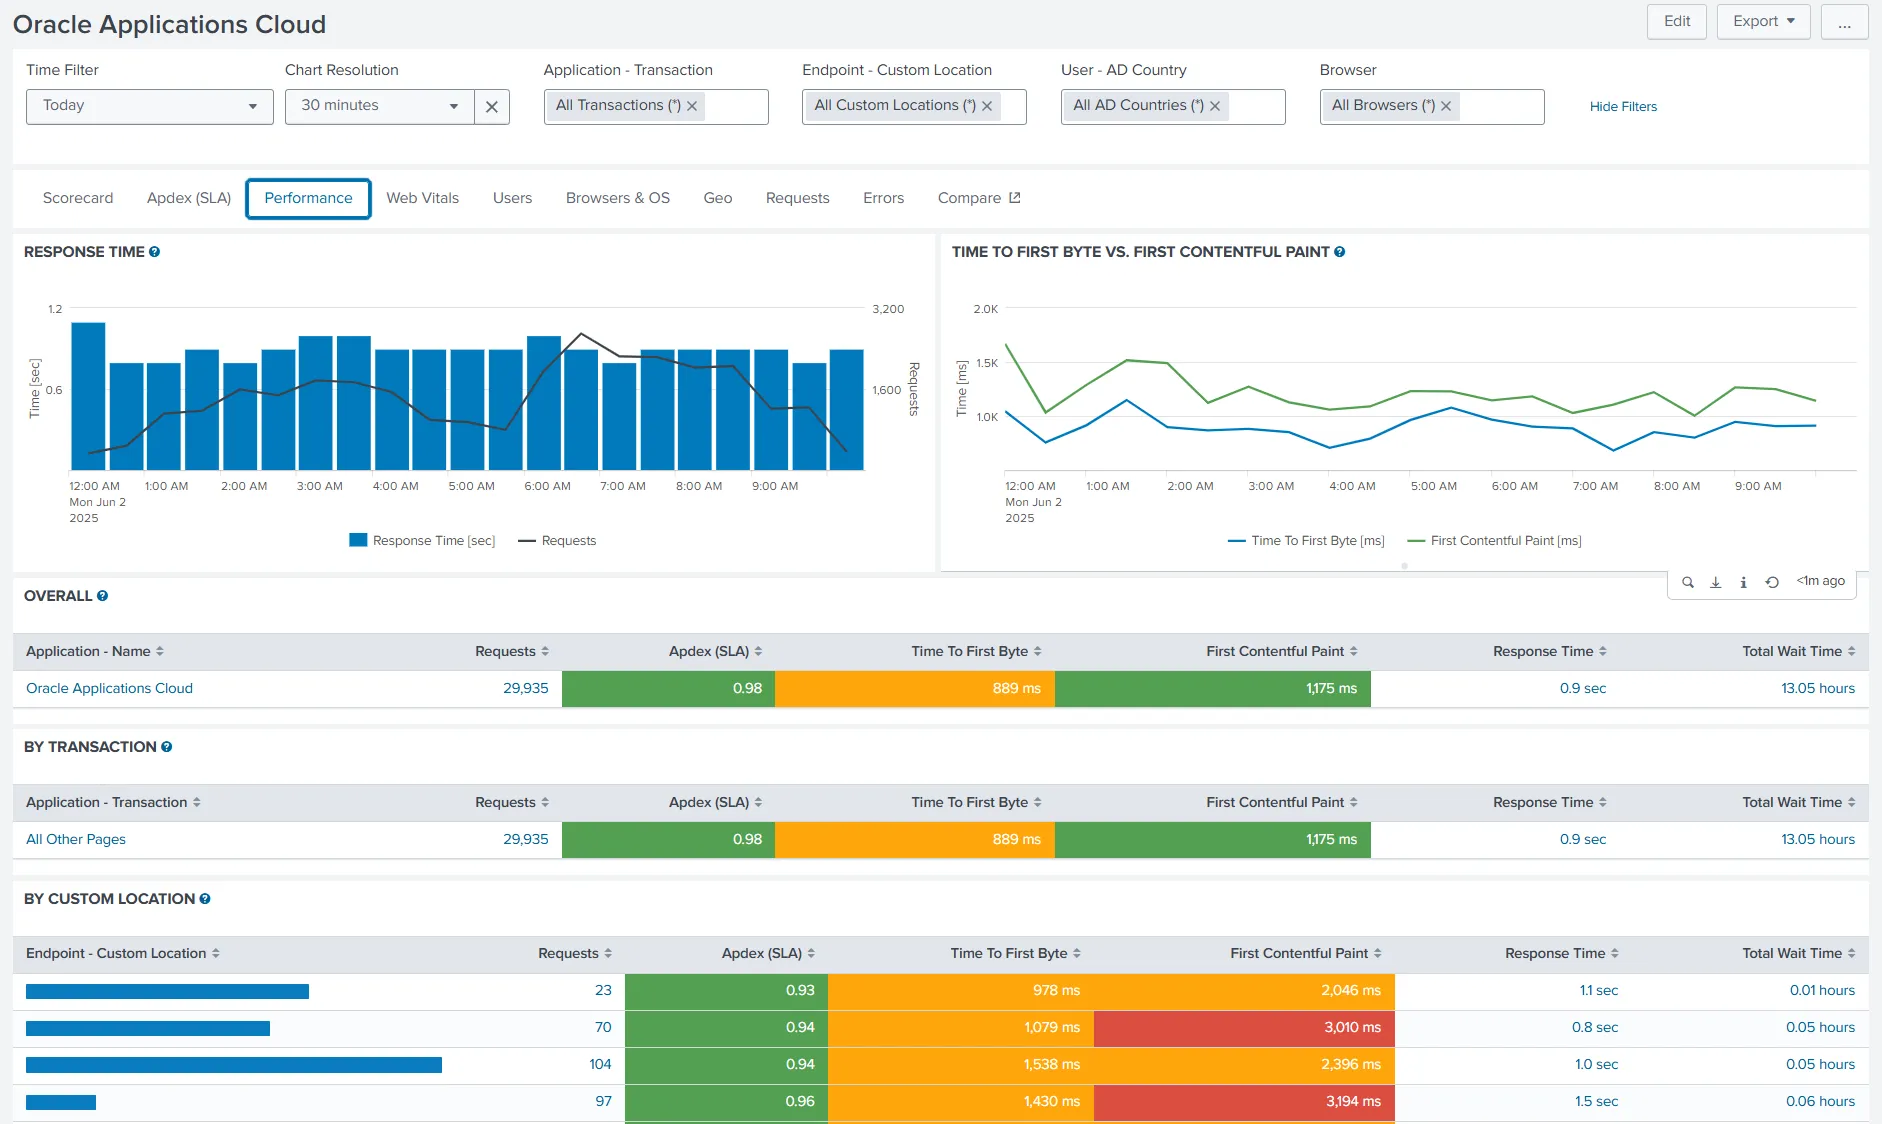This screenshot has height=1124, width=1882.
Task: Remove the All Custom Locations filter chip
Action: 987,106
